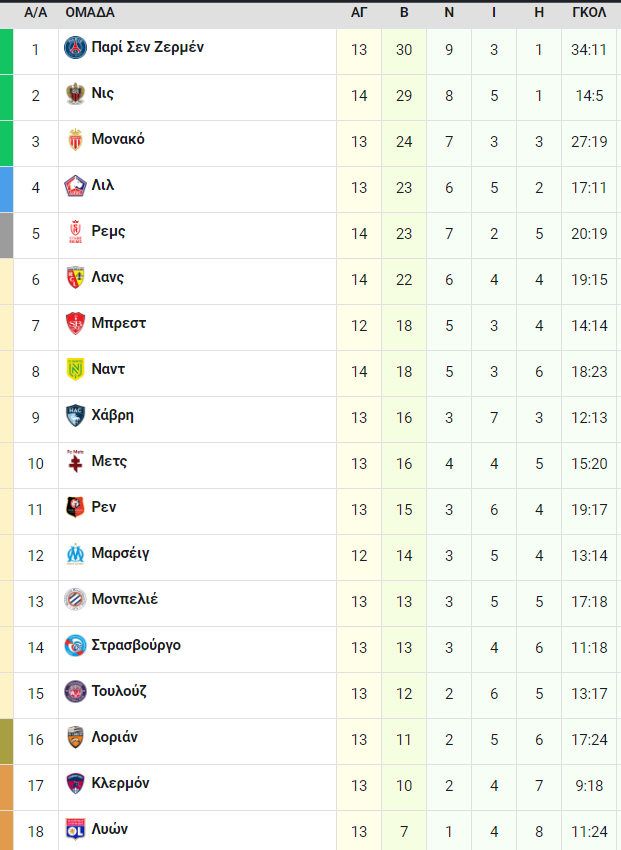This screenshot has width=621, height=850.
Task: Open team link Παρί Σεν Ζερμέν
Action: click(147, 47)
